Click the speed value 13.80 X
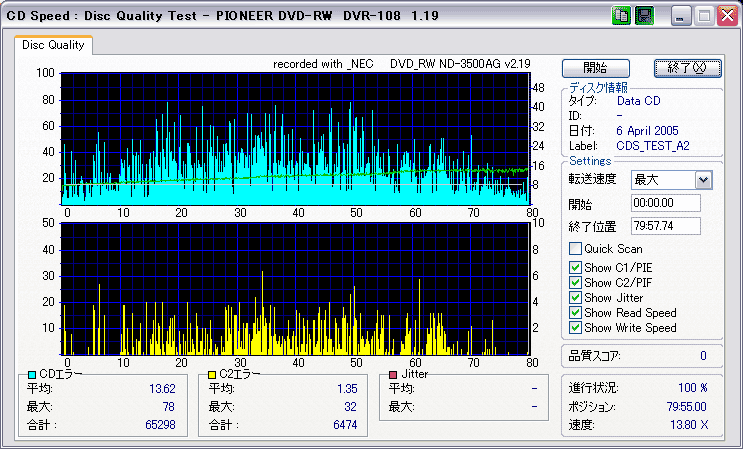This screenshot has height=449, width=743. [689, 425]
